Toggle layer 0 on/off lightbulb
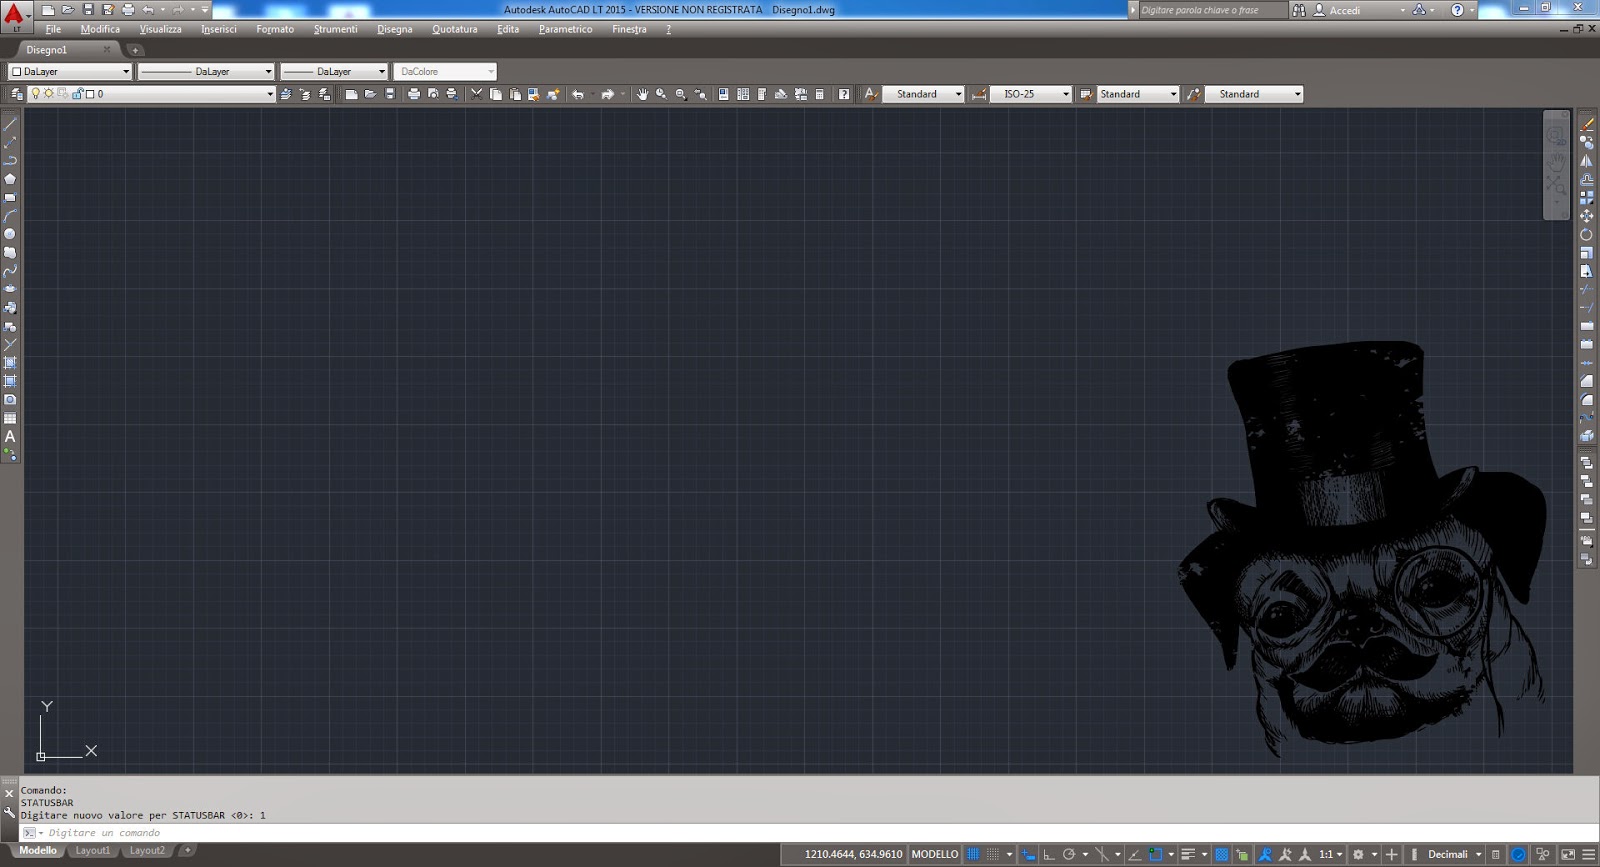Screen dimensions: 1600x867 coord(36,94)
